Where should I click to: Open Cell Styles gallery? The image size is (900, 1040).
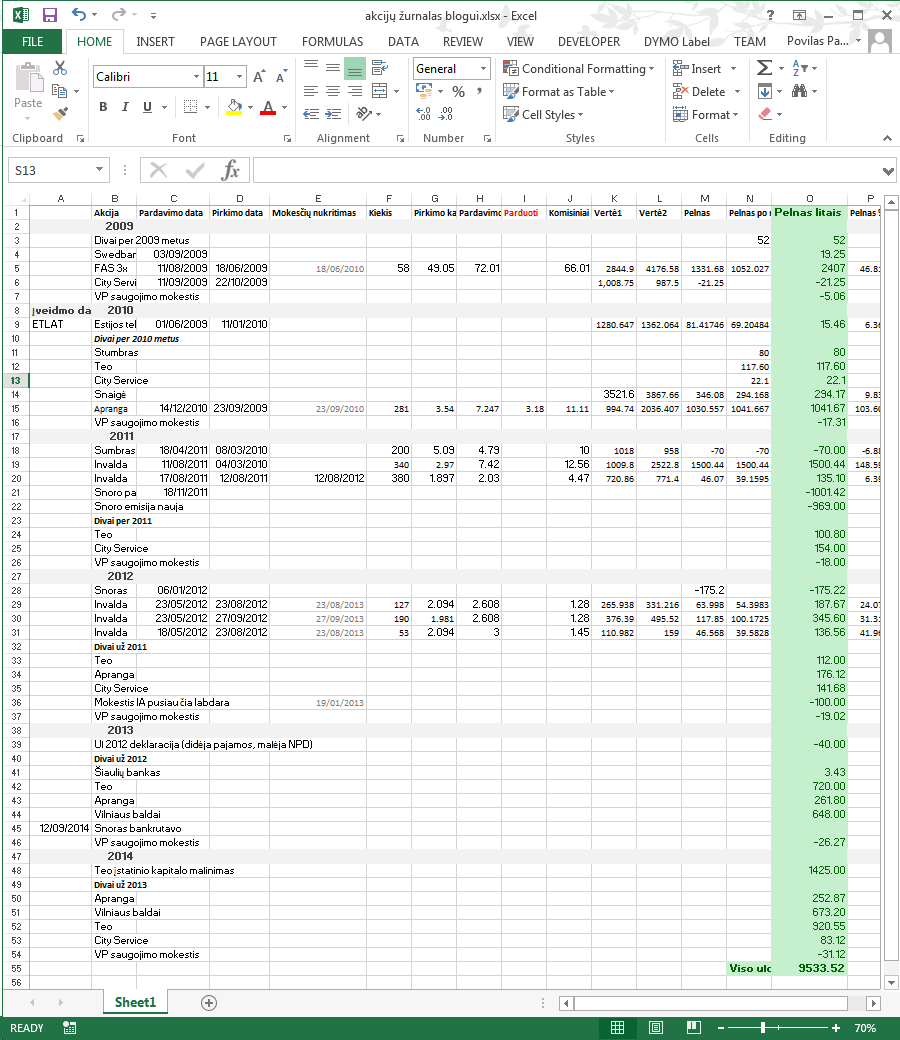tap(543, 115)
